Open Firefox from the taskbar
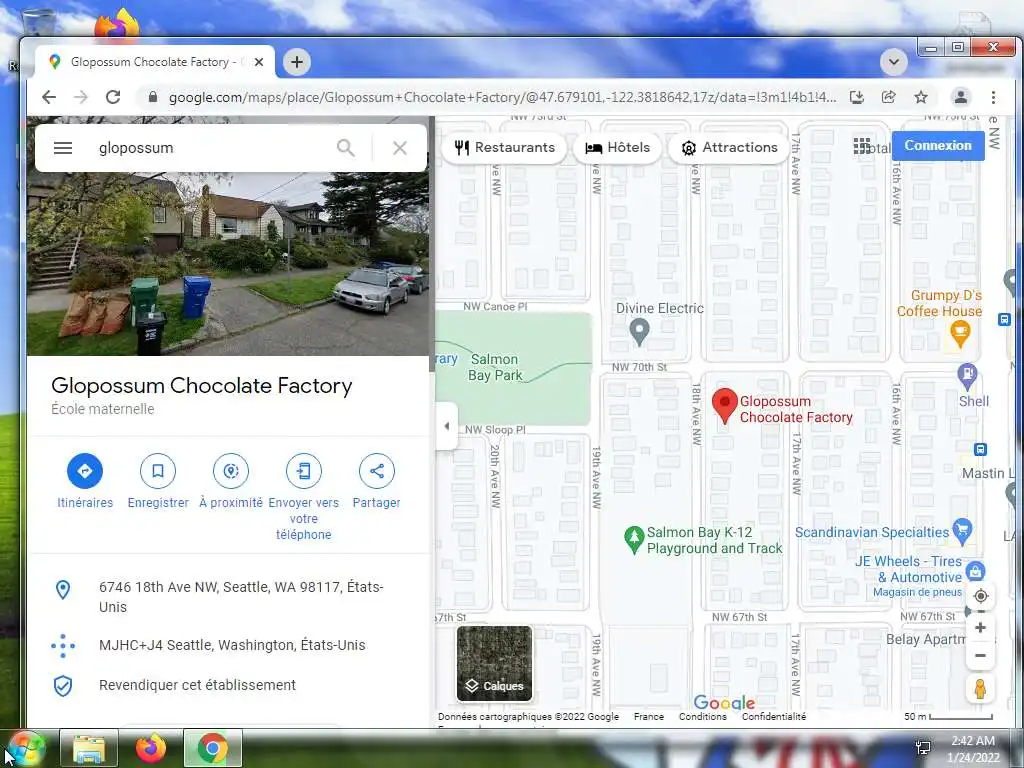The height and width of the screenshot is (768, 1024). (x=151, y=748)
